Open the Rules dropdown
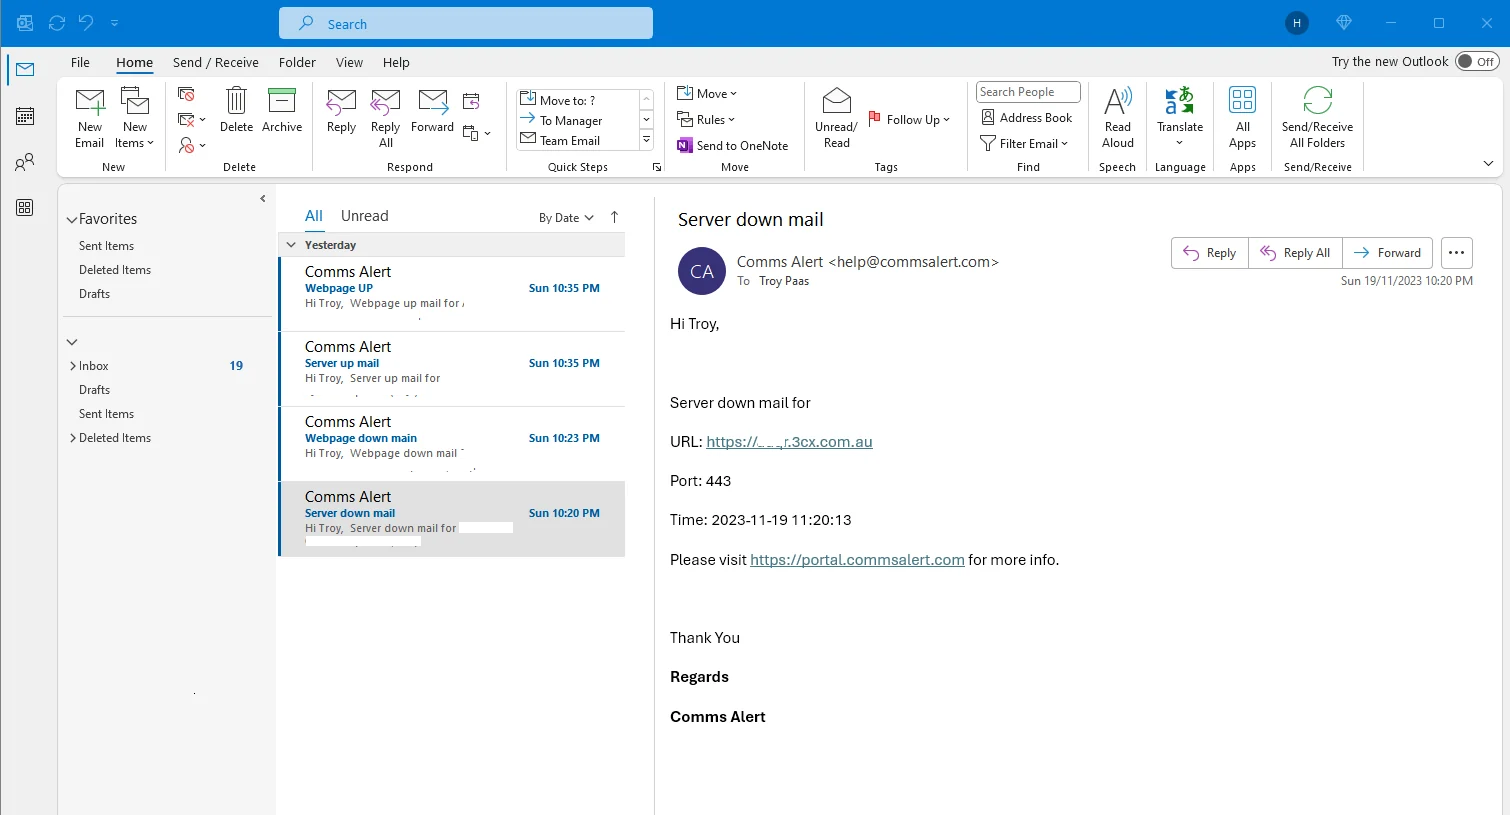The height and width of the screenshot is (815, 1510). pos(706,119)
